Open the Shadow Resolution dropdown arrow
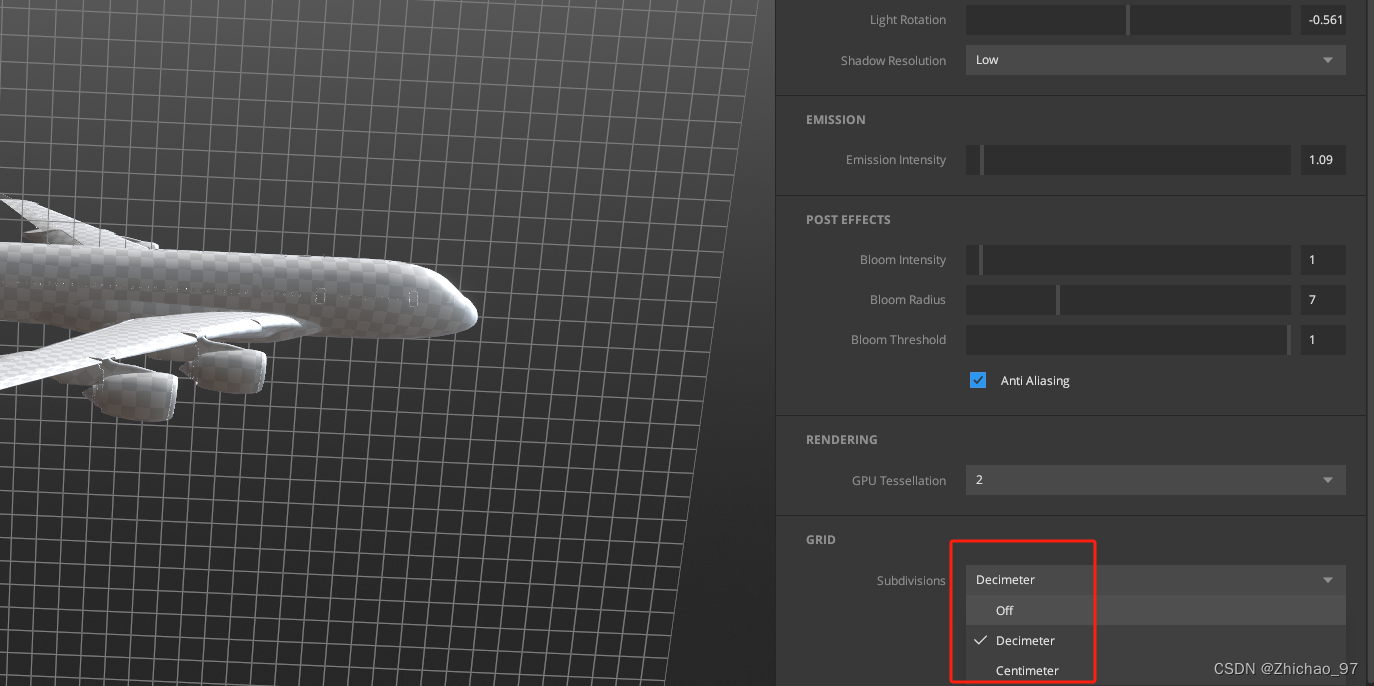The image size is (1374, 686). [1328, 59]
